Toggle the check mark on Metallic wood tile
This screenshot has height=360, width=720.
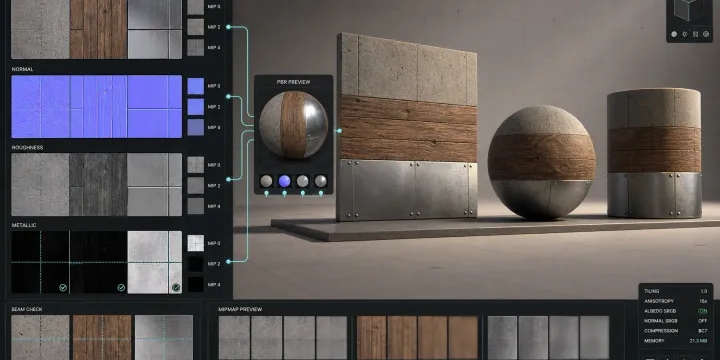(x=121, y=287)
